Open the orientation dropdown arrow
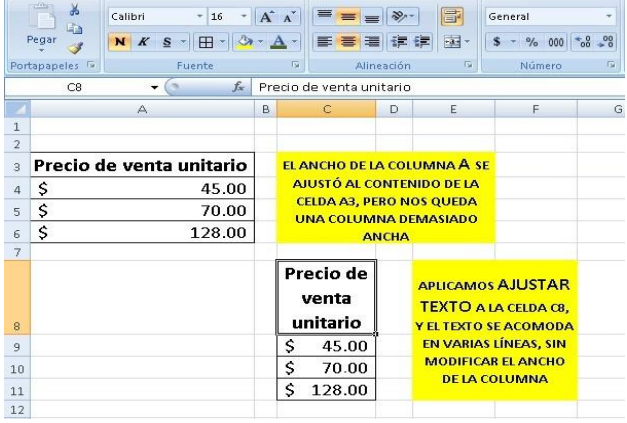Viewport: 627px width, 423px height. 412,16
